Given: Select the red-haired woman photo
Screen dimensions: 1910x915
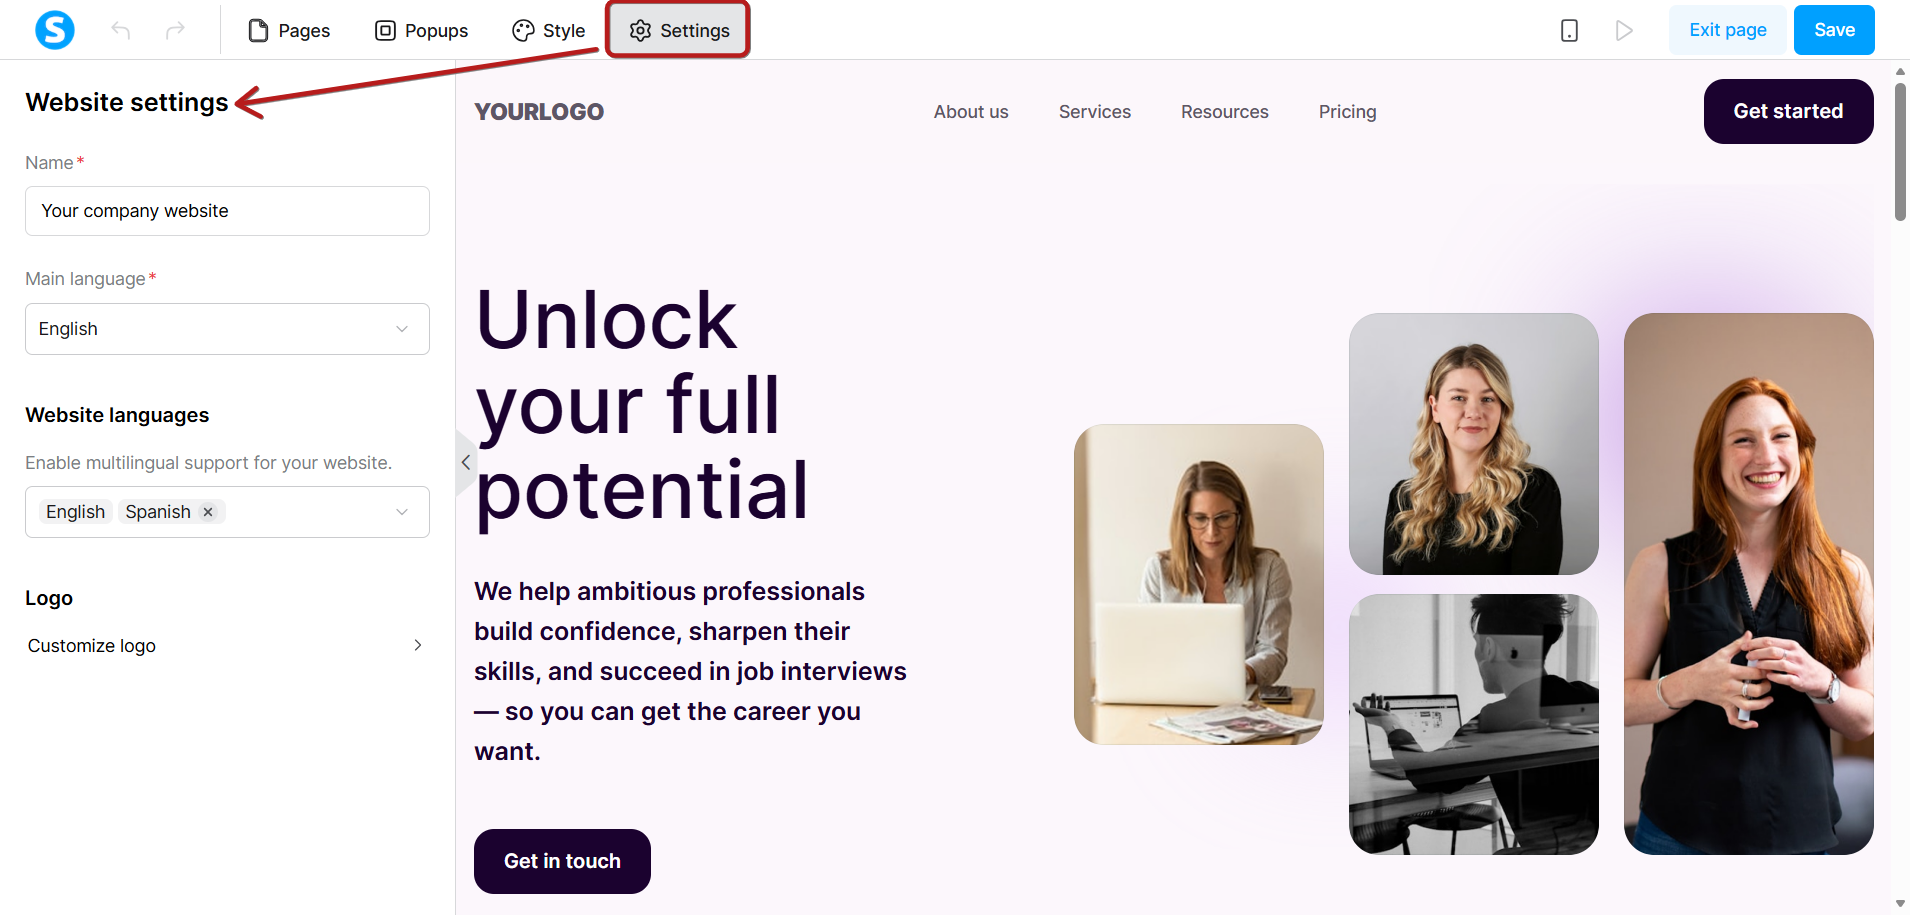Looking at the screenshot, I should (1748, 584).
